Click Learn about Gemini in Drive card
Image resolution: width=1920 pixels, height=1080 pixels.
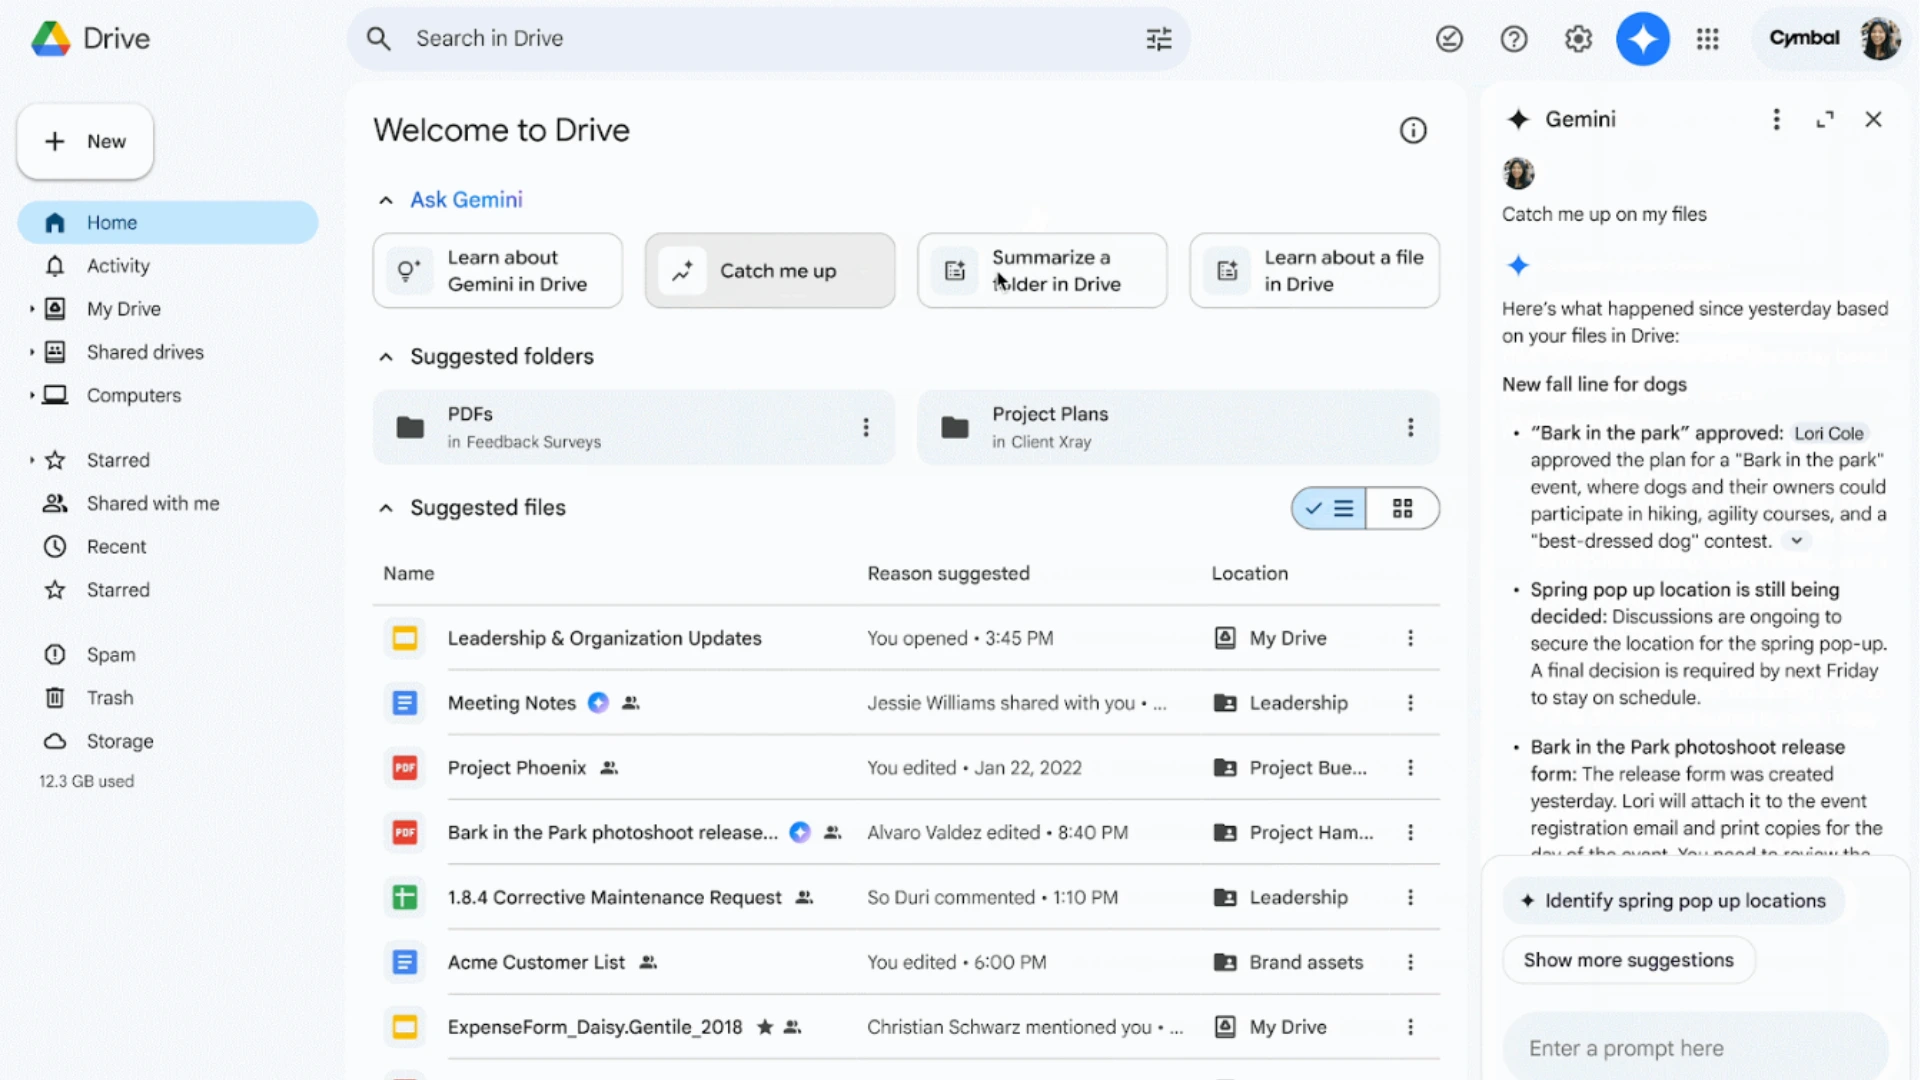pyautogui.click(x=497, y=271)
